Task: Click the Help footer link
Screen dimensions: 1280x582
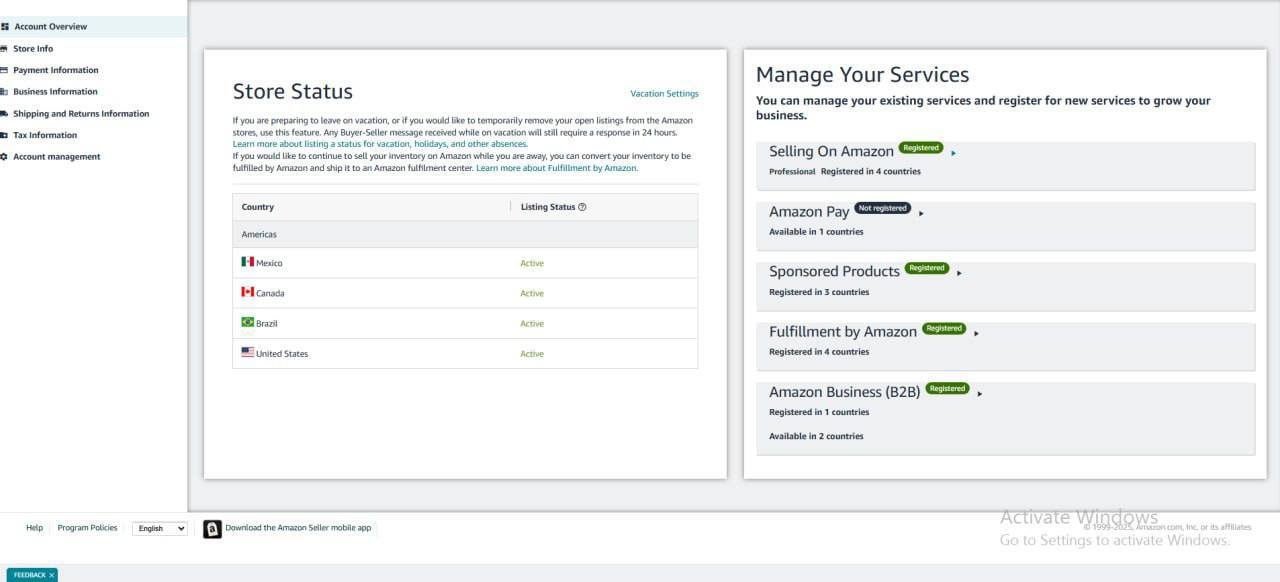Action: 34,528
